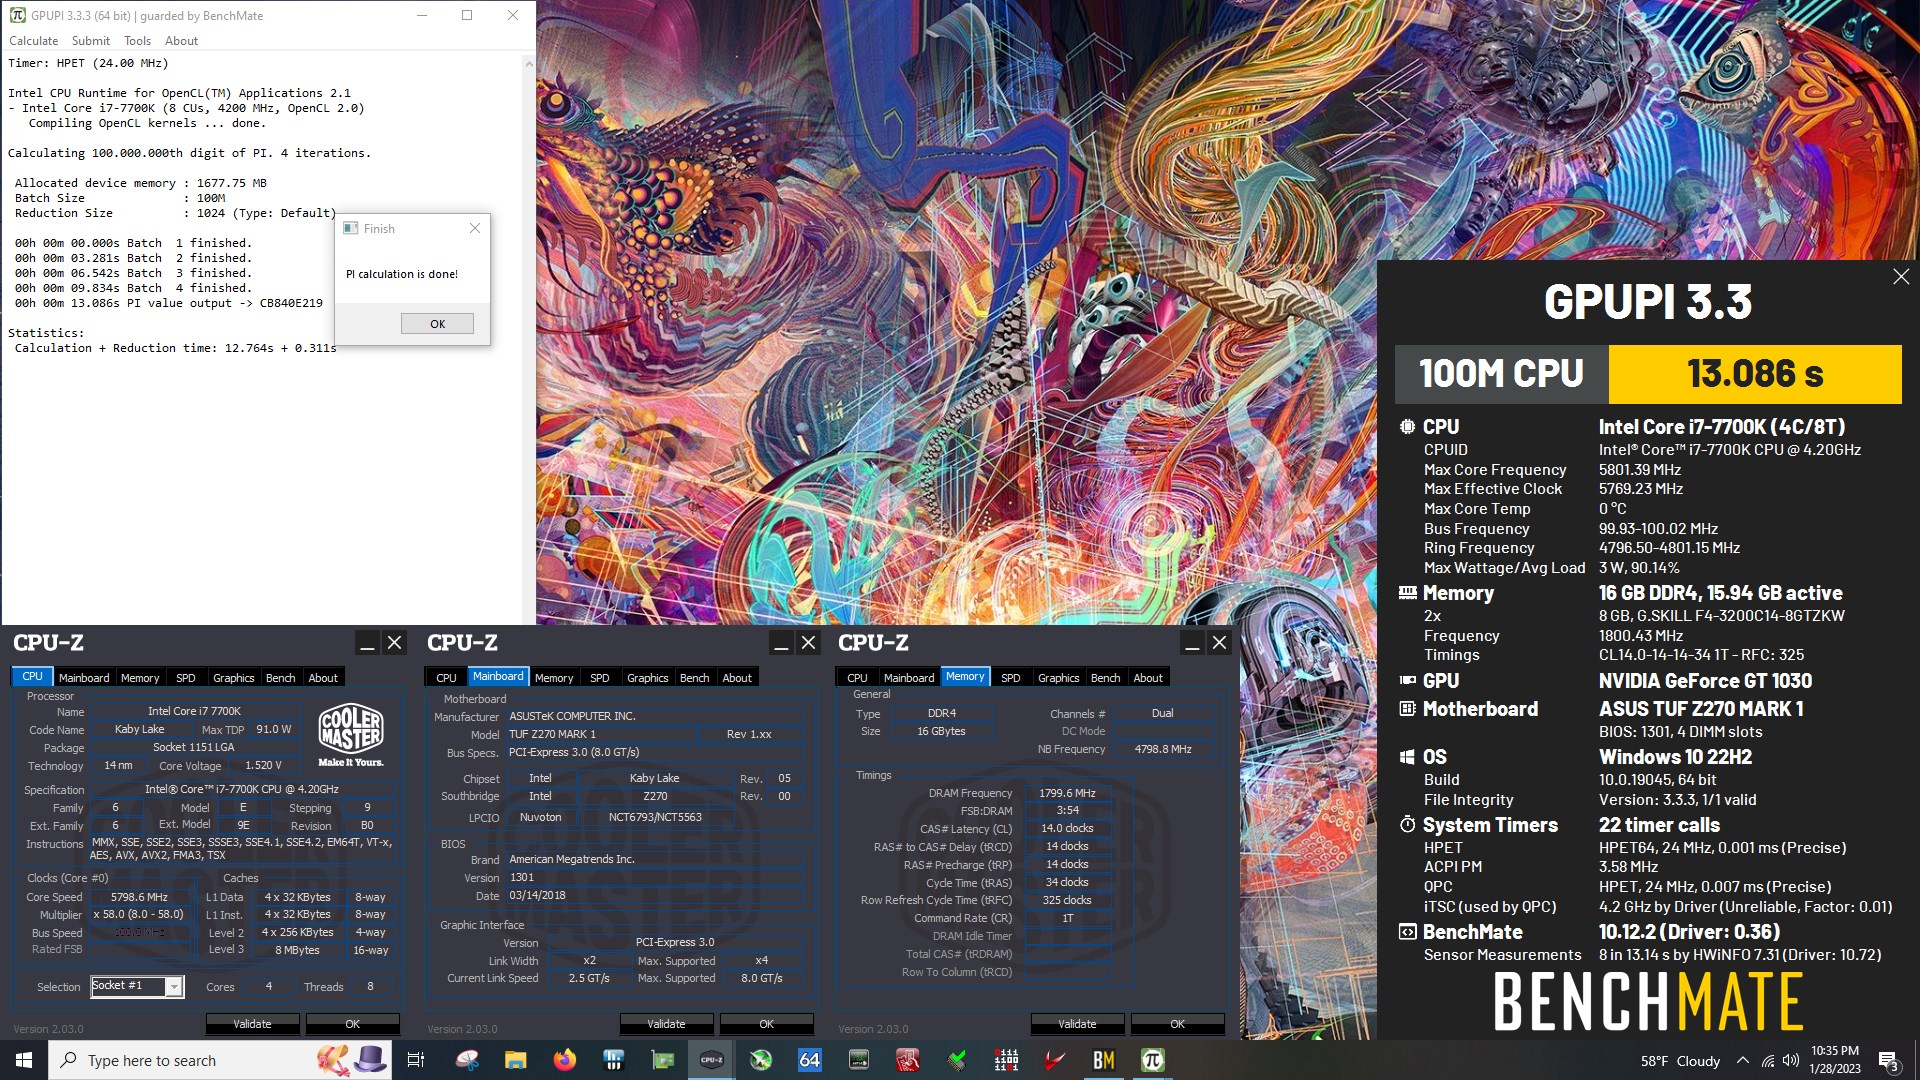Select SPD tab in the middle CPU-Z Mainboard window
The image size is (1920, 1080).
pyautogui.click(x=600, y=678)
